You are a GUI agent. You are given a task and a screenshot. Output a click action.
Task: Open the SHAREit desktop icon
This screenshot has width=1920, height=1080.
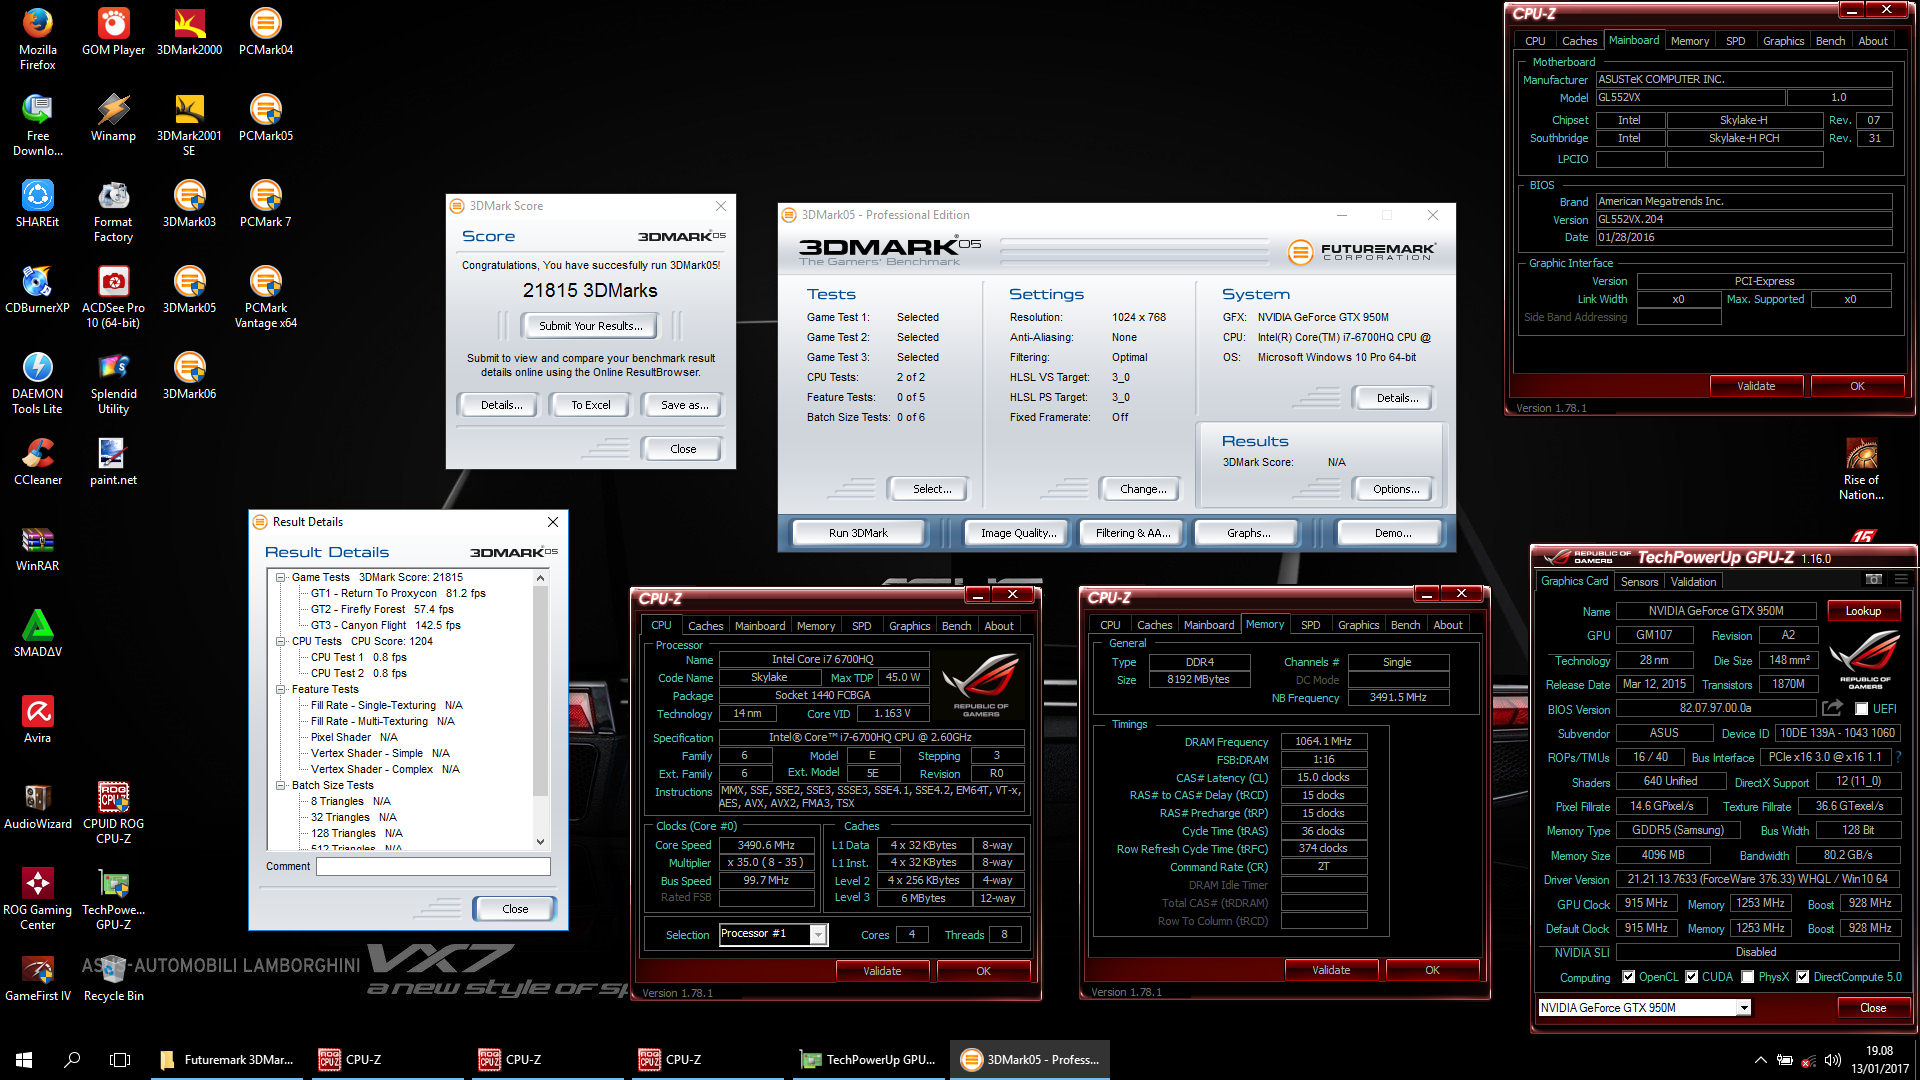pyautogui.click(x=38, y=203)
